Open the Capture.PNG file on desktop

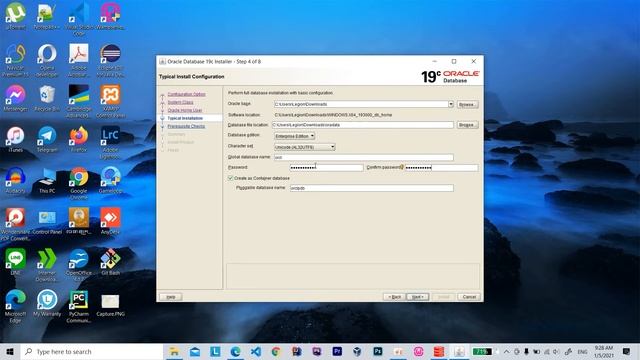click(x=111, y=304)
